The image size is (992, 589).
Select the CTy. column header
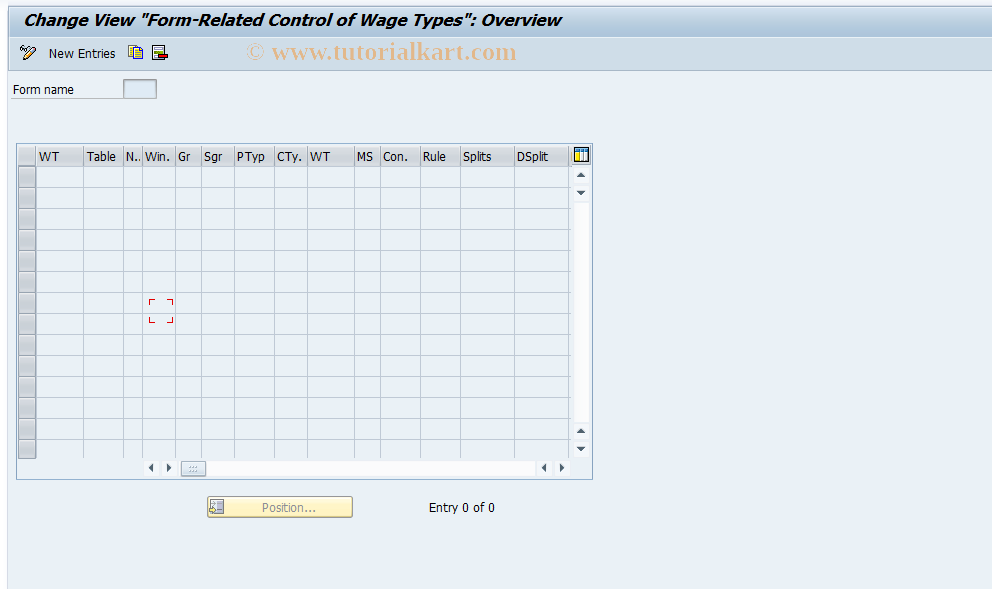click(x=291, y=156)
